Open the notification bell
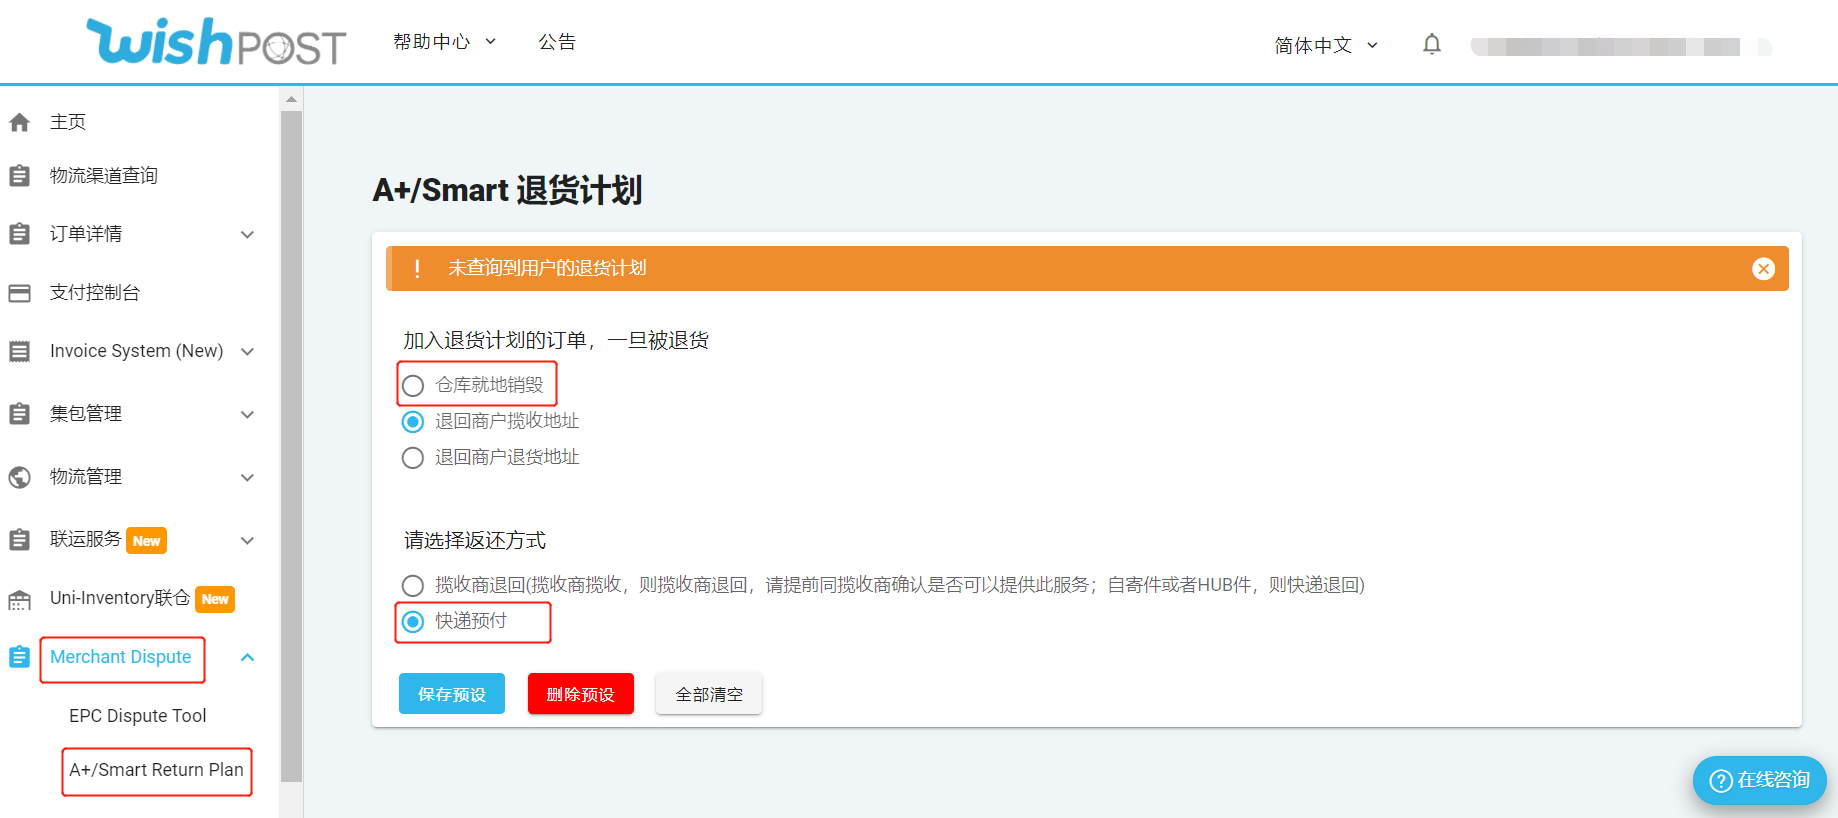The image size is (1838, 818). tap(1431, 44)
